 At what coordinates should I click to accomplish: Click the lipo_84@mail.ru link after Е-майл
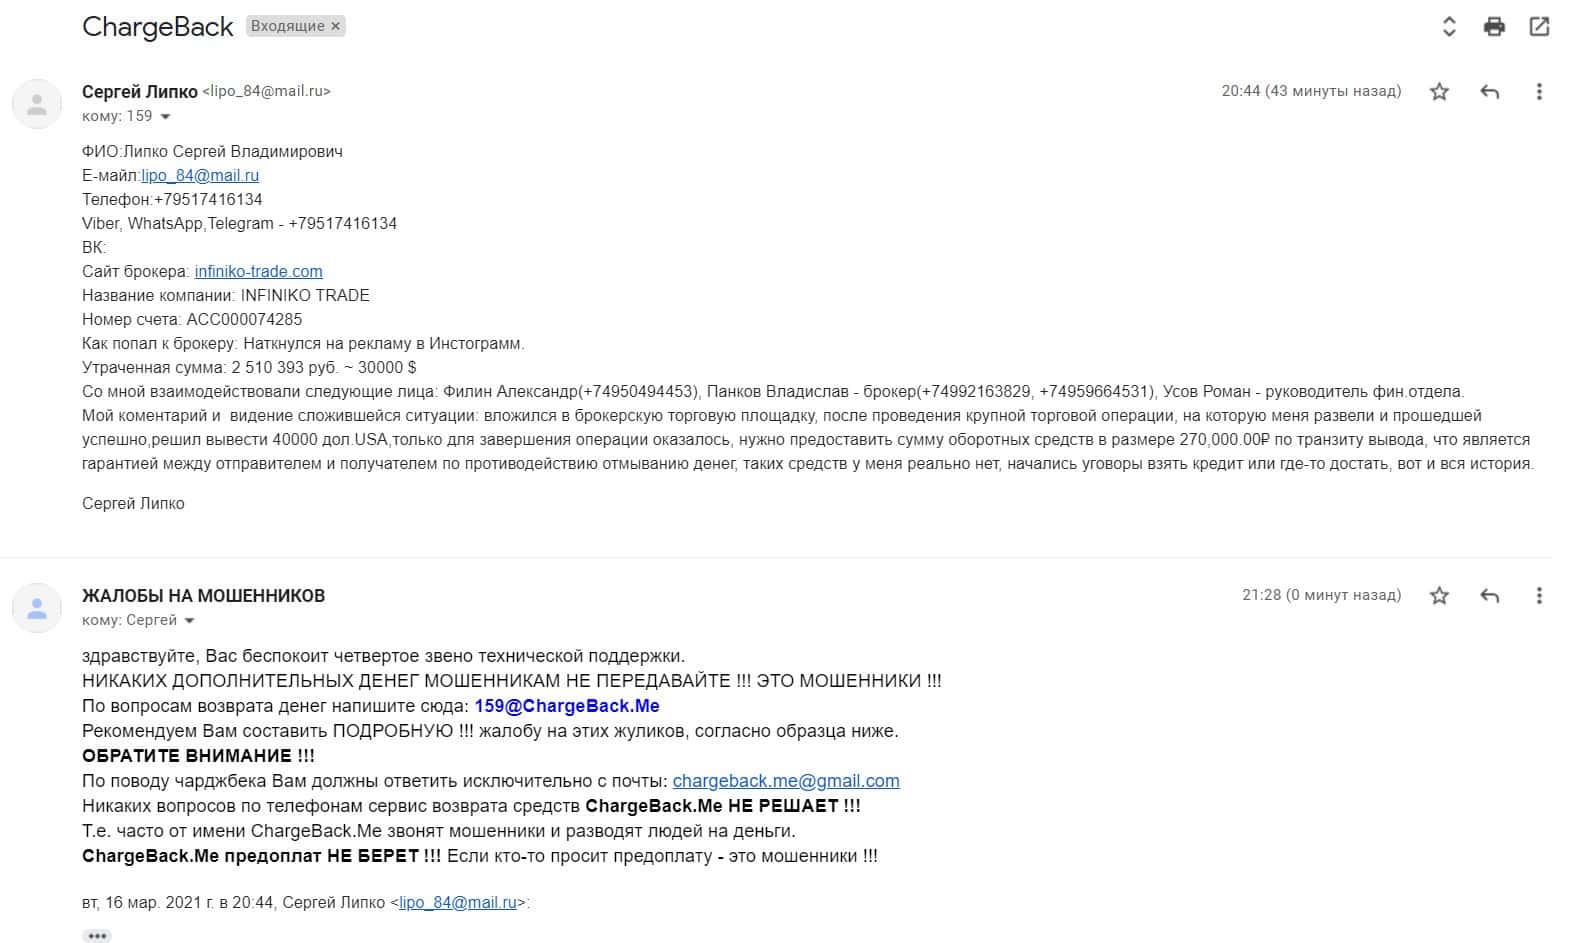(200, 176)
